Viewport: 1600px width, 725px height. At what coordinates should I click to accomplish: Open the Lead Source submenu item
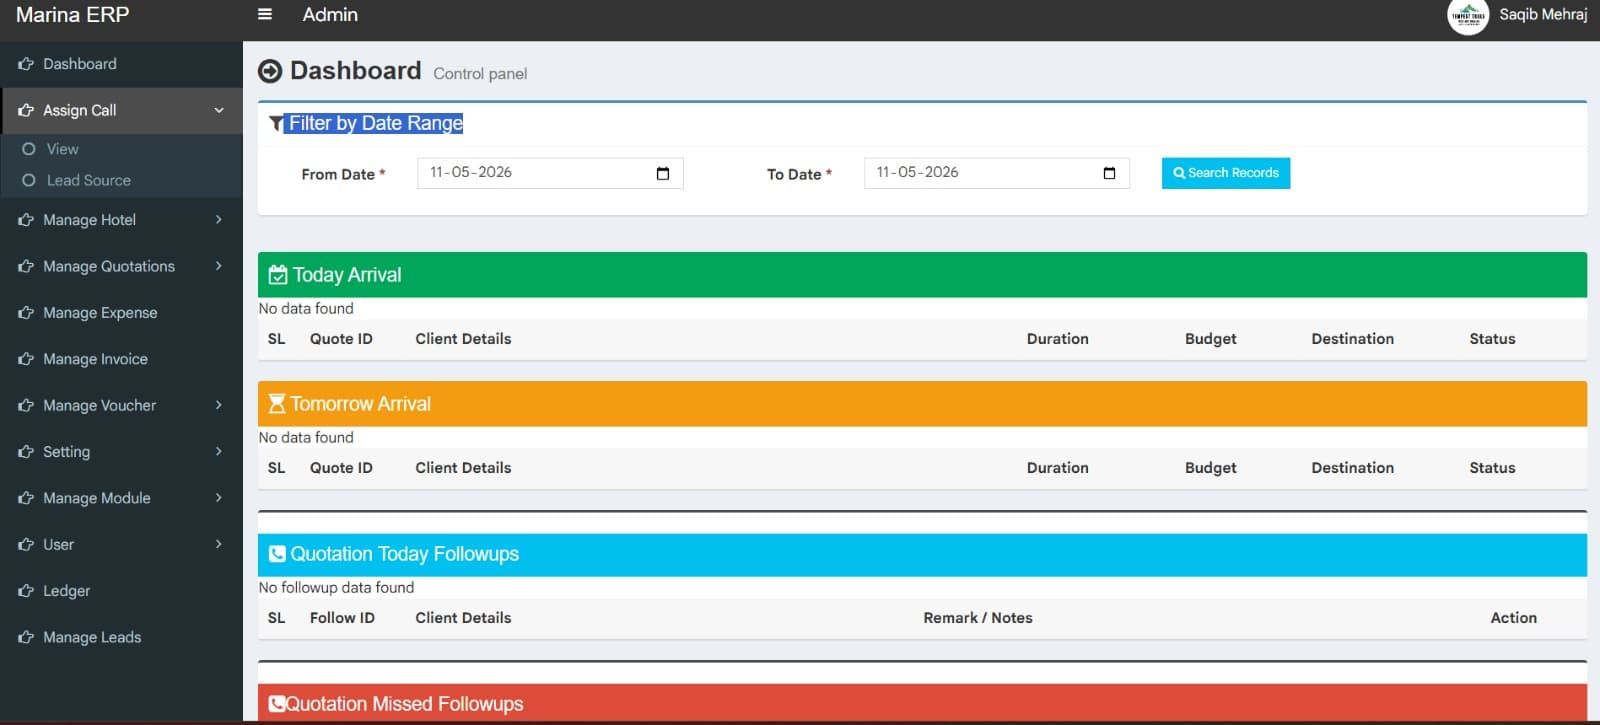(121, 180)
